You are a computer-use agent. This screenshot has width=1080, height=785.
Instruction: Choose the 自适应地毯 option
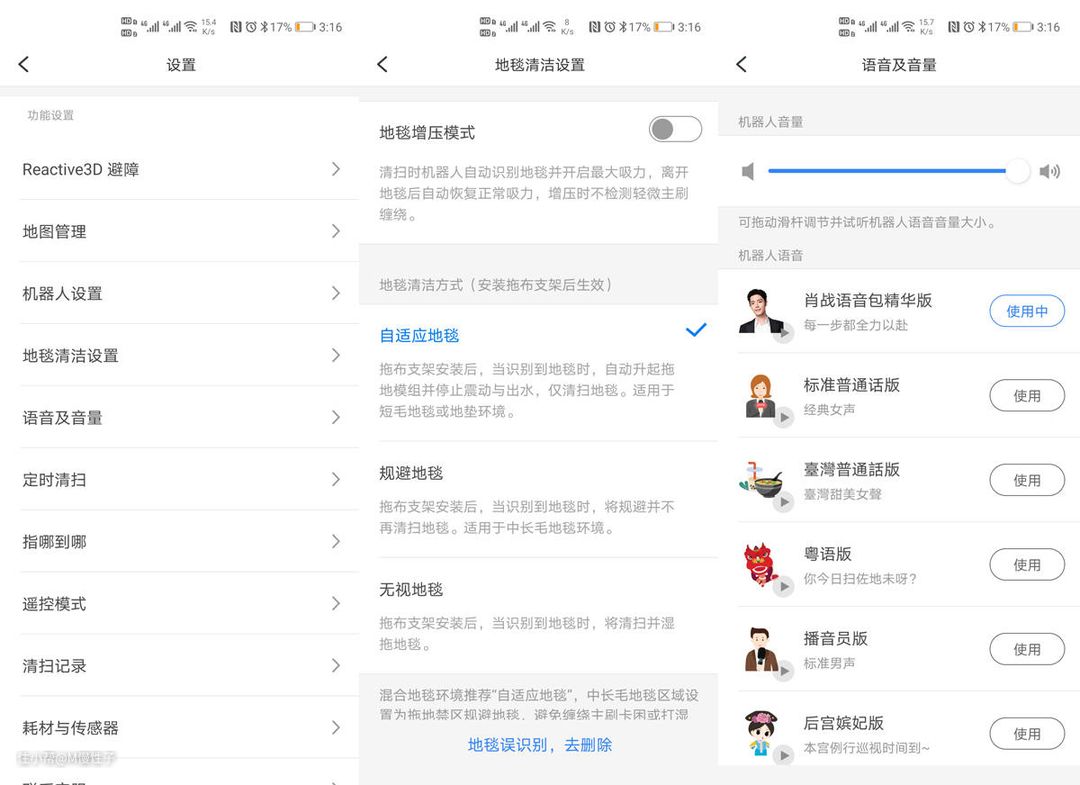pyautogui.click(x=420, y=336)
